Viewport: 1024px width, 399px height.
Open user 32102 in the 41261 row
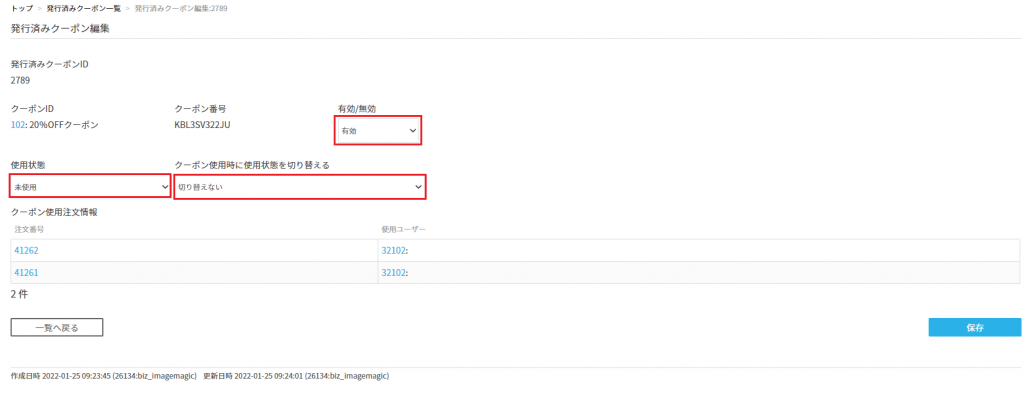coord(393,272)
